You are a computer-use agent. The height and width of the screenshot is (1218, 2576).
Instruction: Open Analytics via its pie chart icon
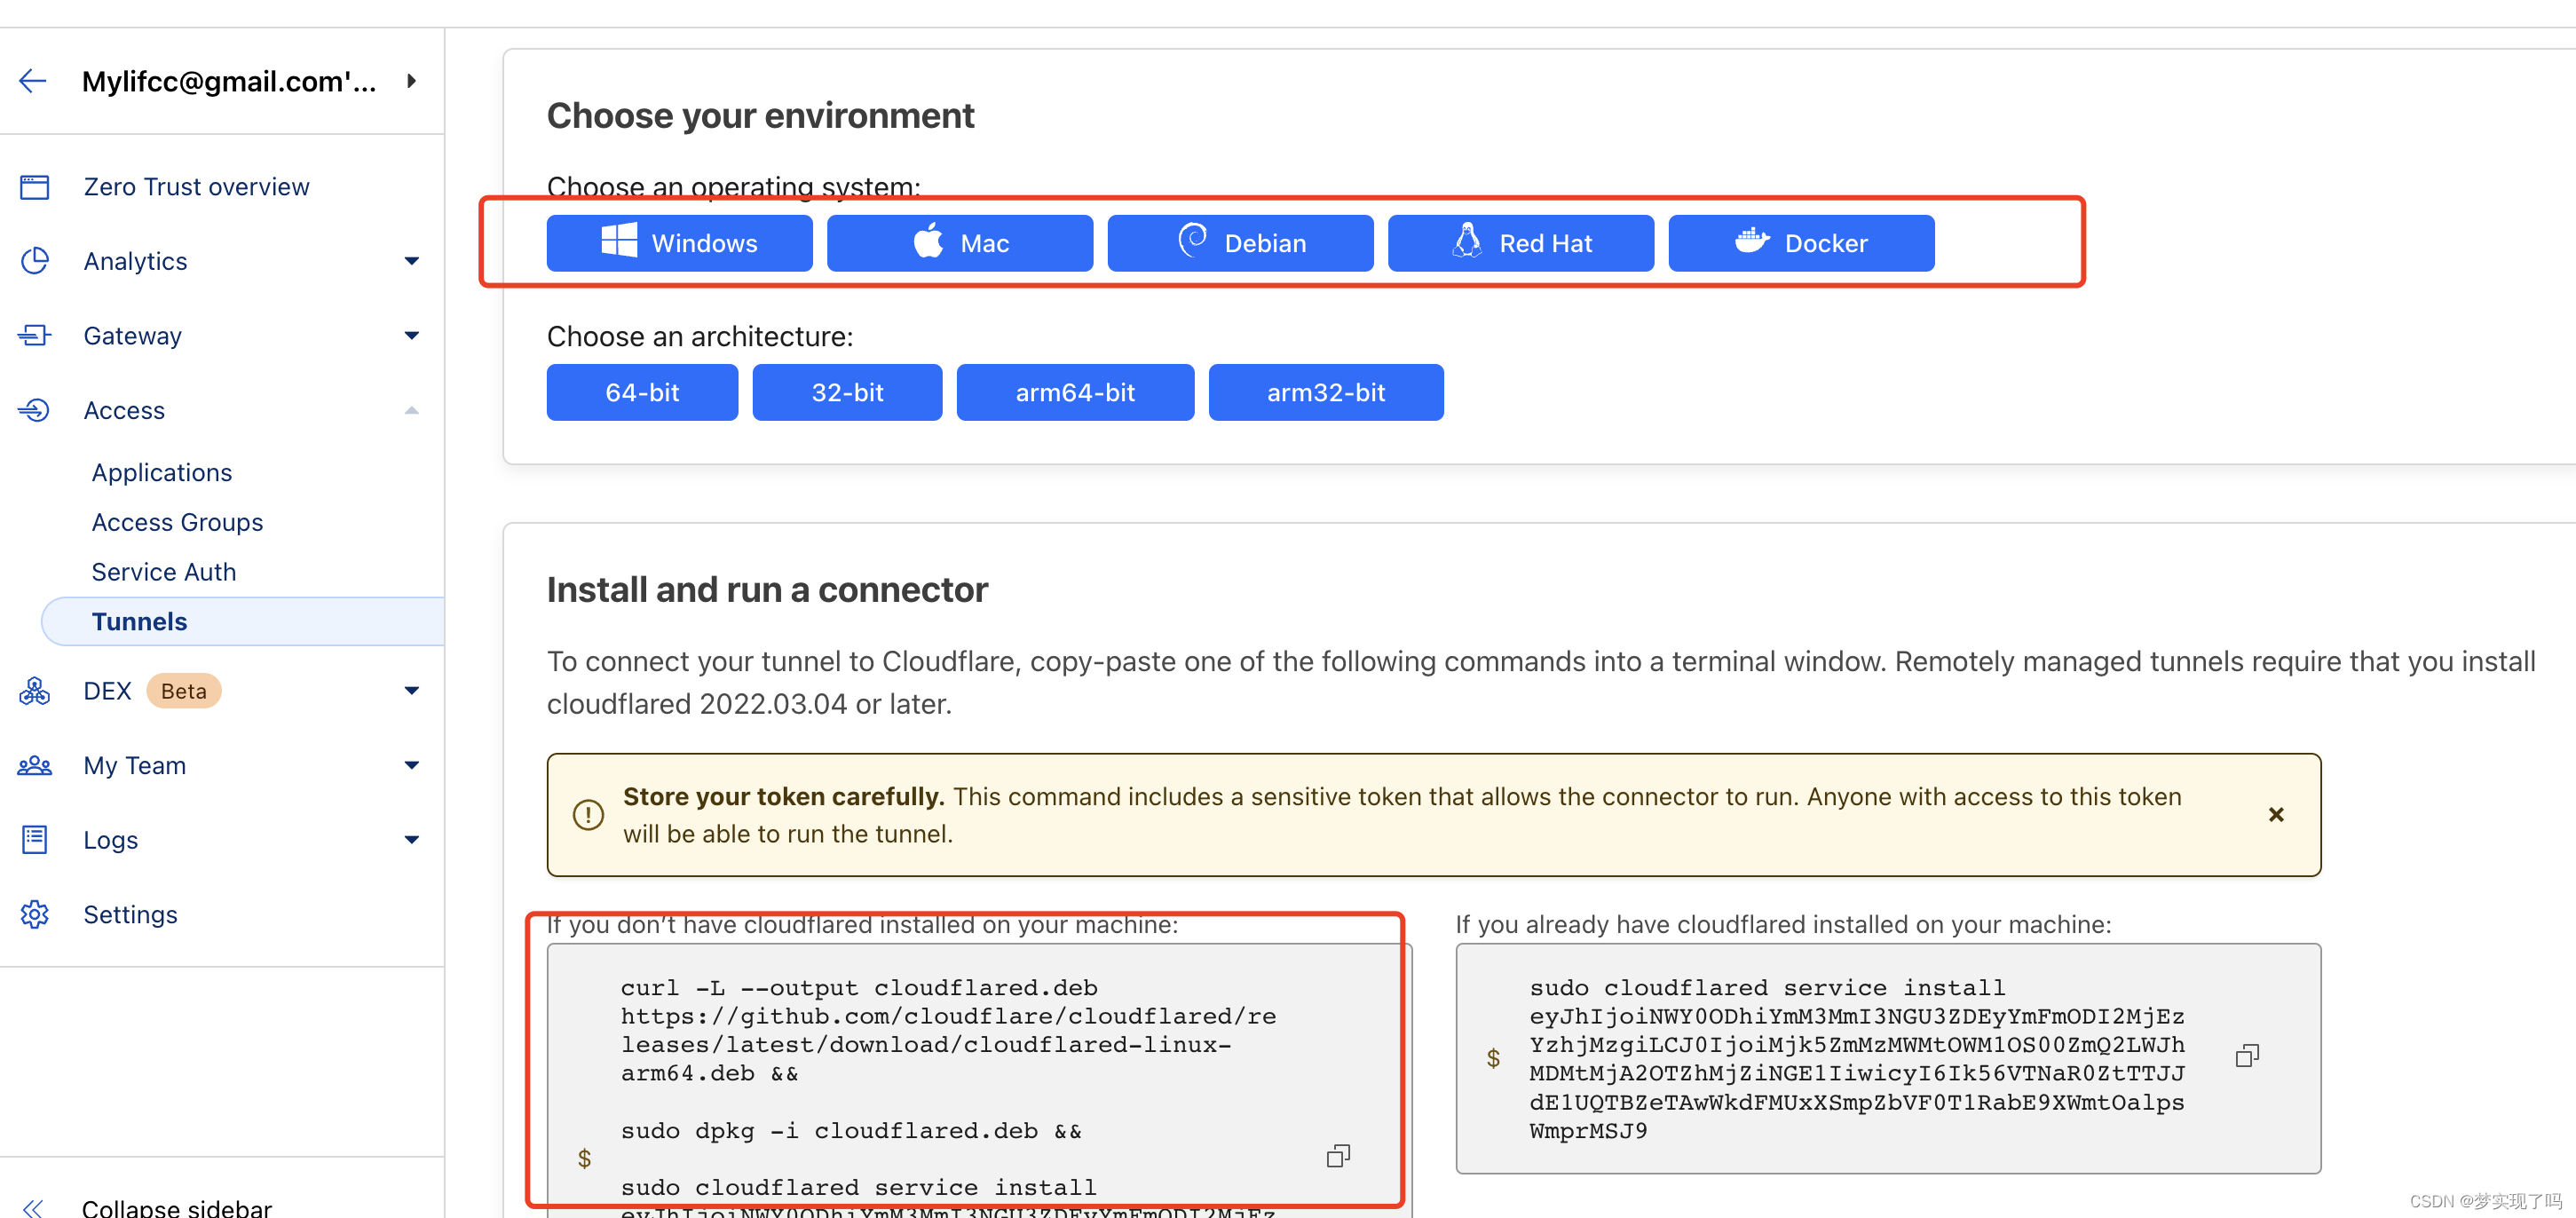(x=34, y=260)
